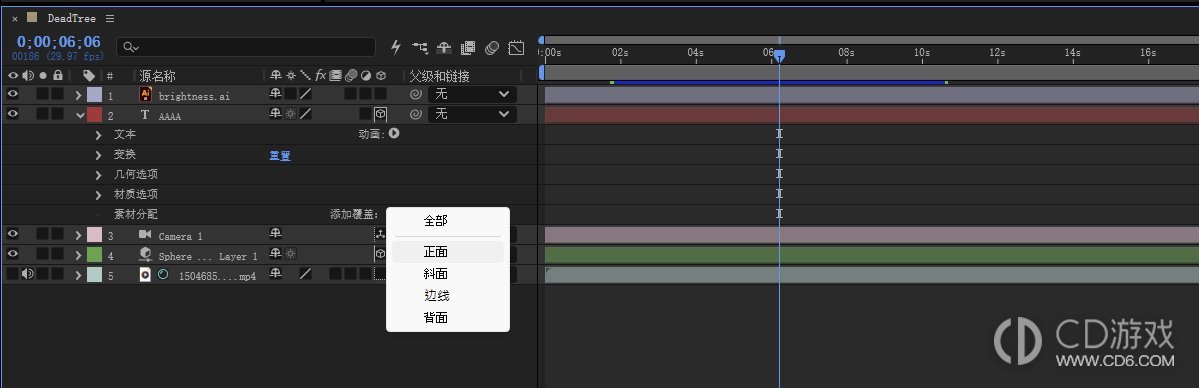Click the 重置 reset link
The height and width of the screenshot is (388, 1199).
point(279,155)
